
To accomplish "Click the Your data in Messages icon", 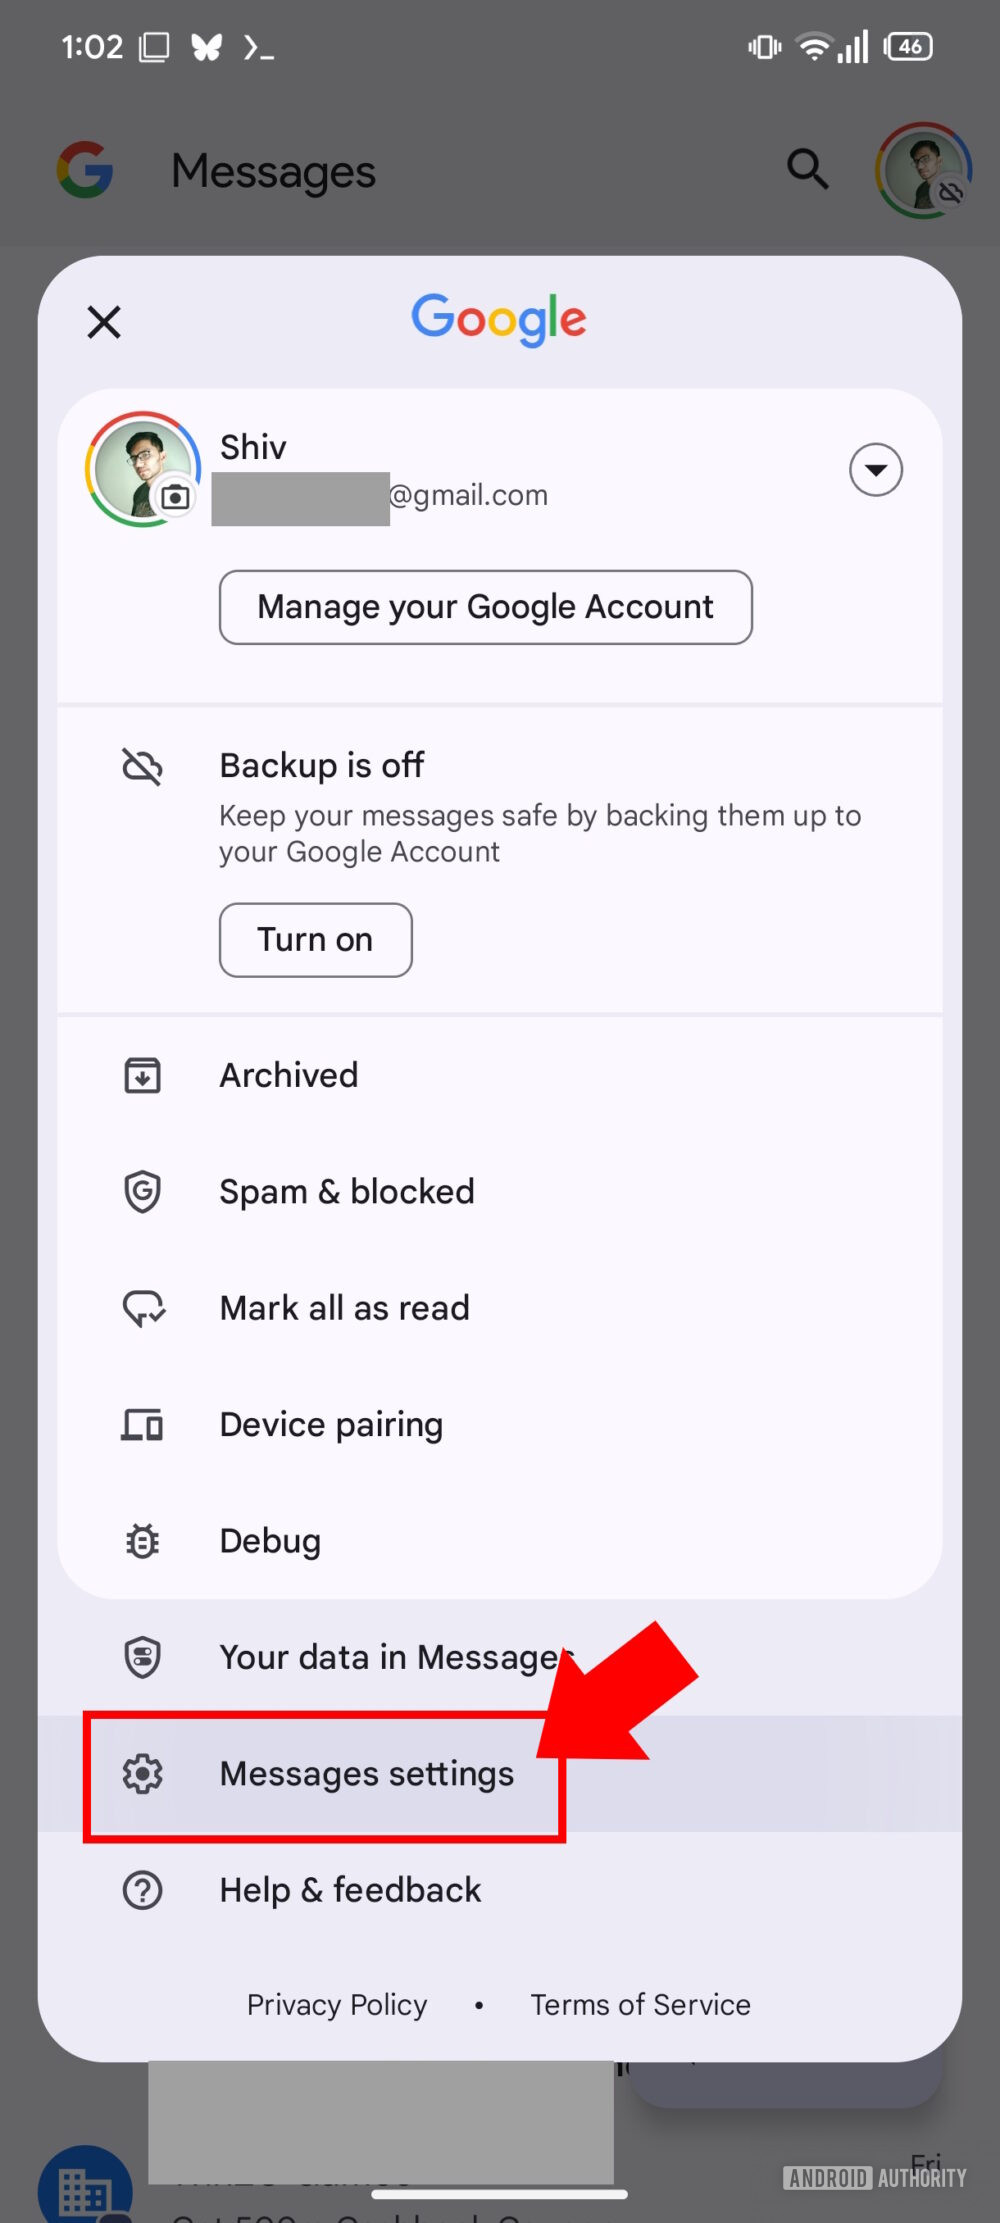I will tap(142, 1656).
